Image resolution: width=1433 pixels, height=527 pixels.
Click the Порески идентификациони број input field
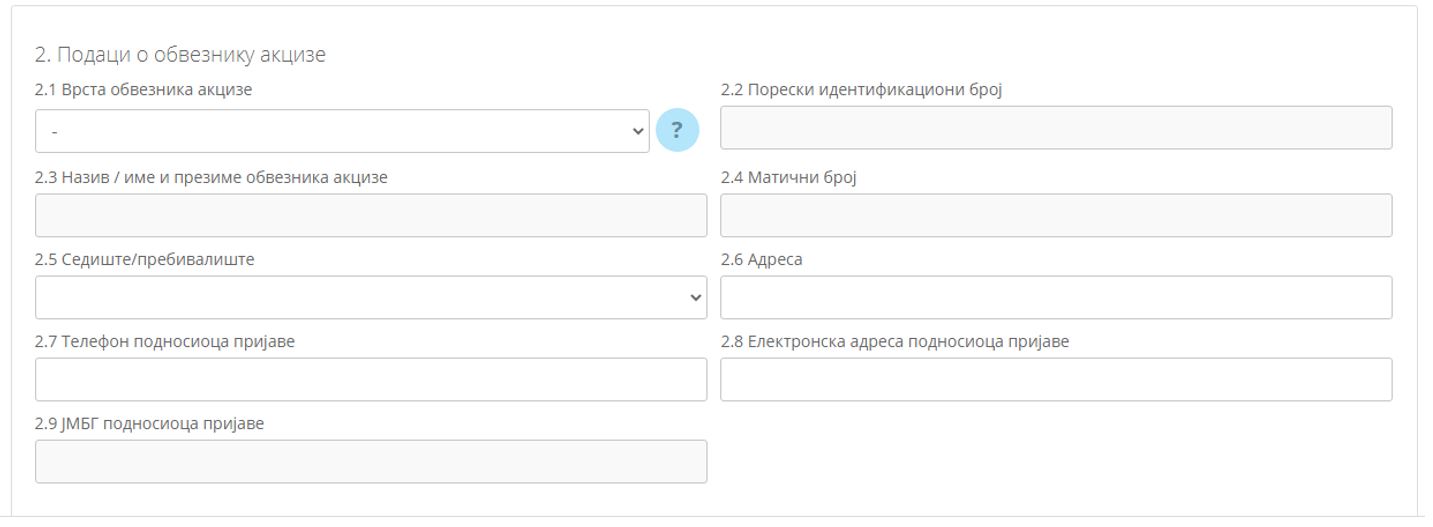[1055, 128]
